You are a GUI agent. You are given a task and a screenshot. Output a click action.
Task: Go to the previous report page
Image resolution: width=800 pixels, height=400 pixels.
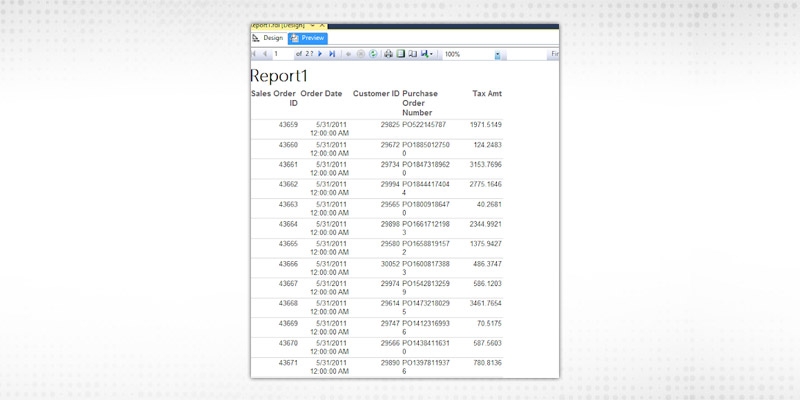tap(264, 54)
